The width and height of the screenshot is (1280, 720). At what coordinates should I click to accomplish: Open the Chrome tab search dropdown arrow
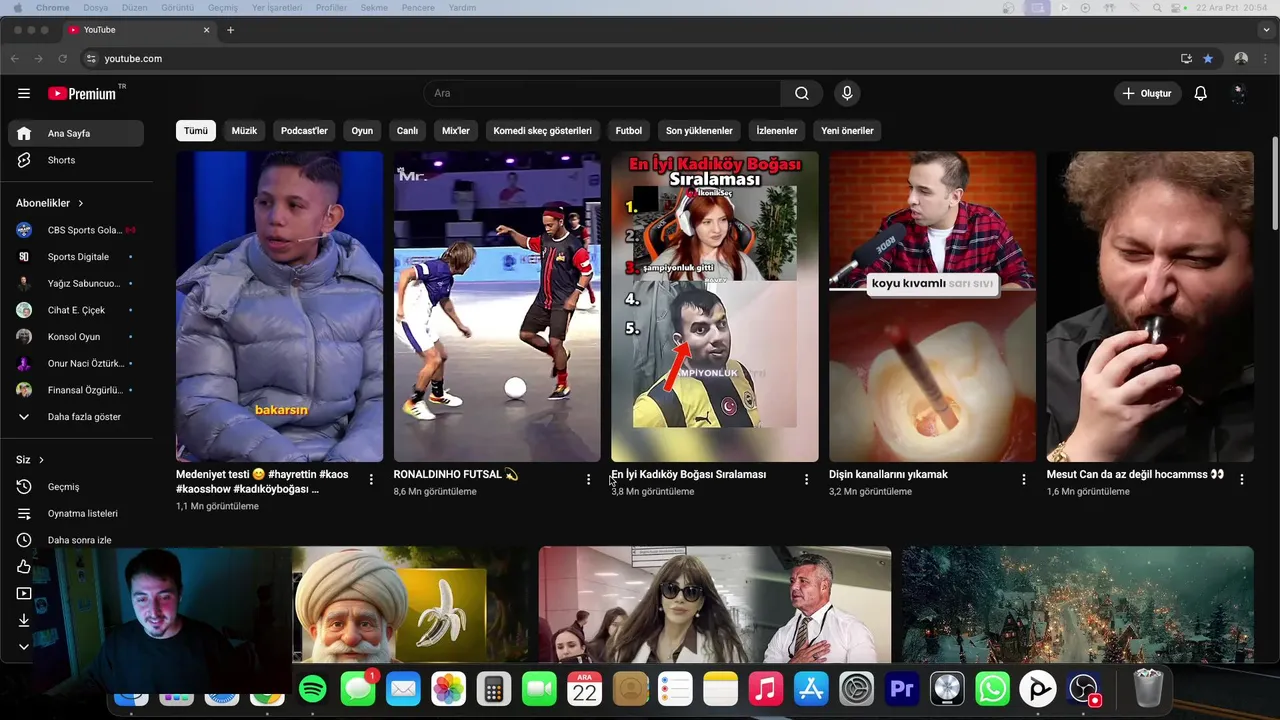pos(1266,30)
